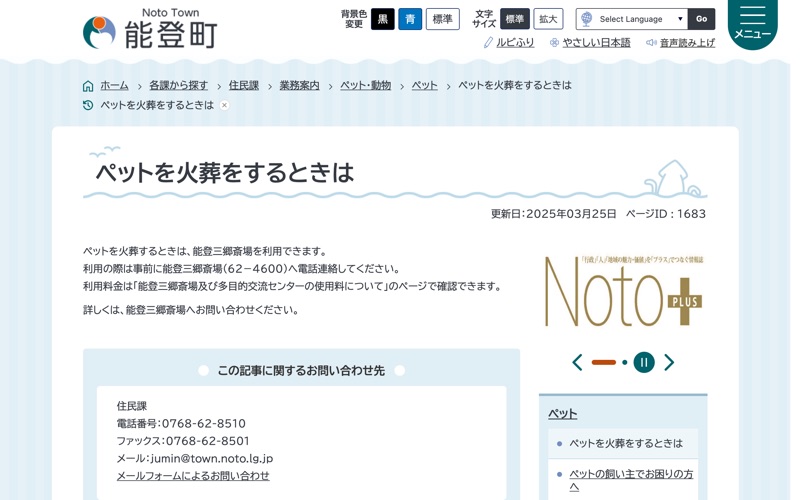The width and height of the screenshot is (800, 500).
Task: Click the Noto Town logo emblem
Action: click(99, 32)
